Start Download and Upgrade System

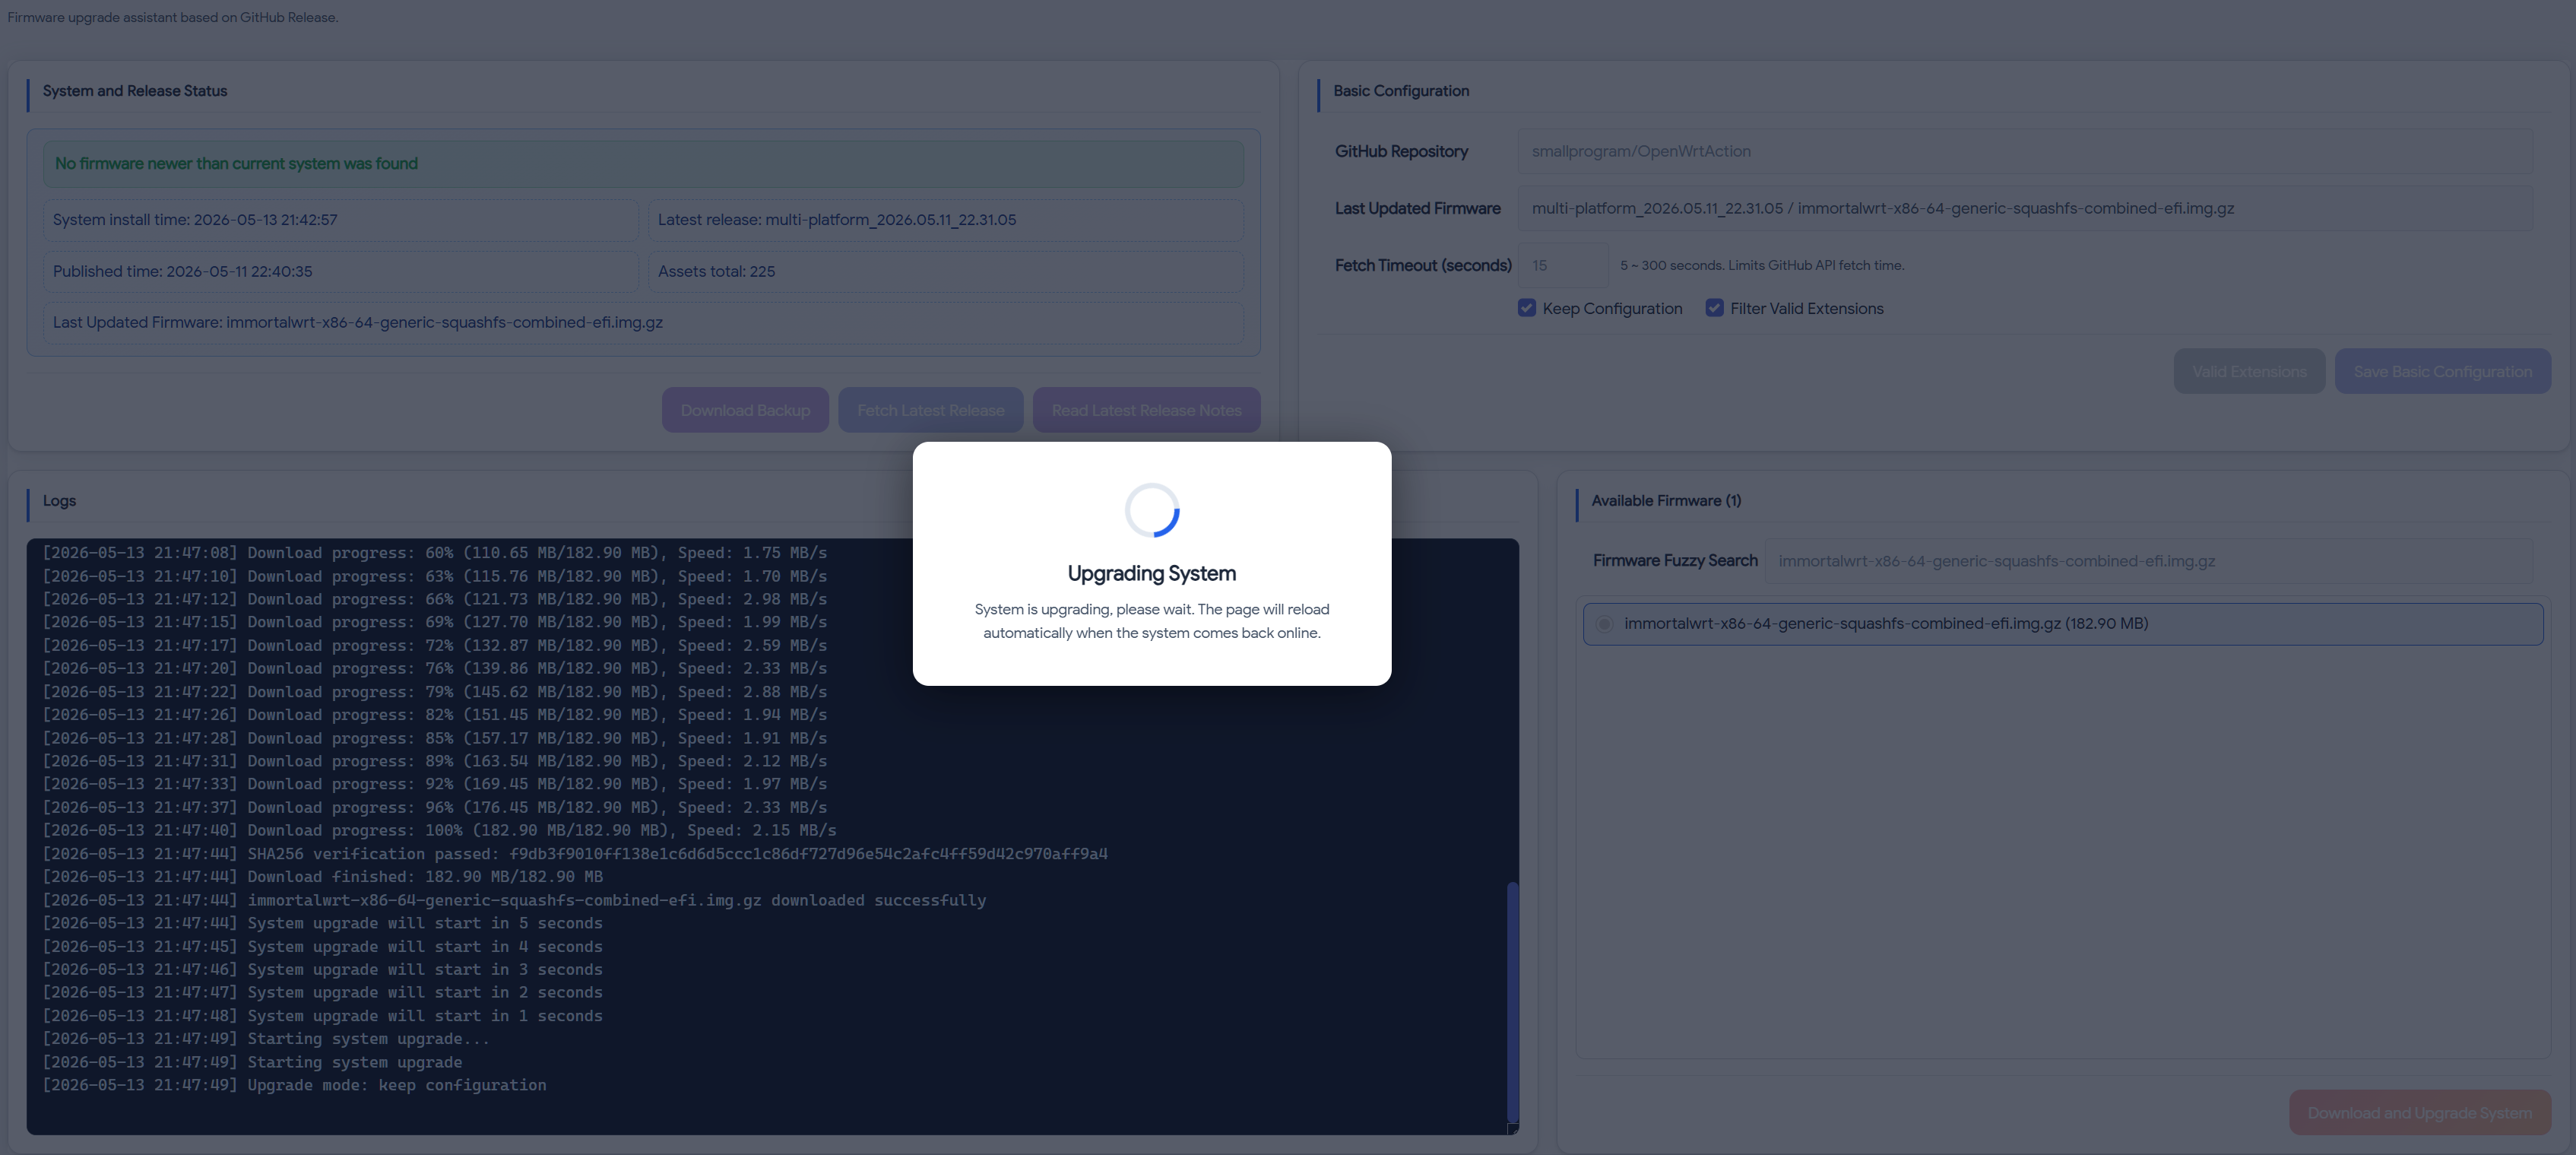[2419, 1113]
